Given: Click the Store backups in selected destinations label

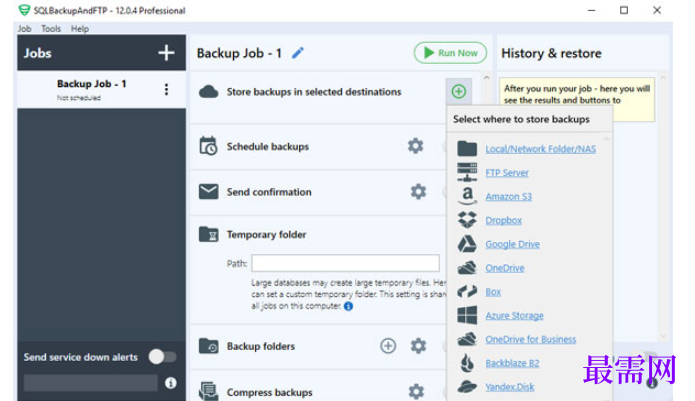Looking at the screenshot, I should click(314, 92).
